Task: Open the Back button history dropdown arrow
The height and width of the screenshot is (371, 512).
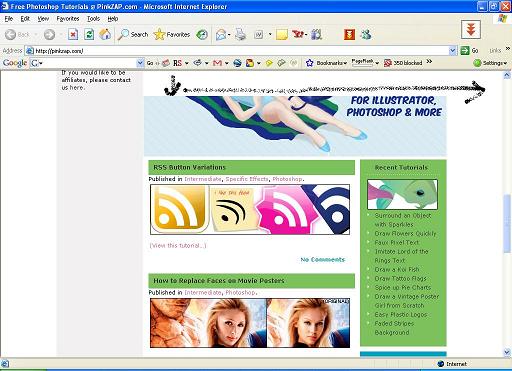Action: 36,34
